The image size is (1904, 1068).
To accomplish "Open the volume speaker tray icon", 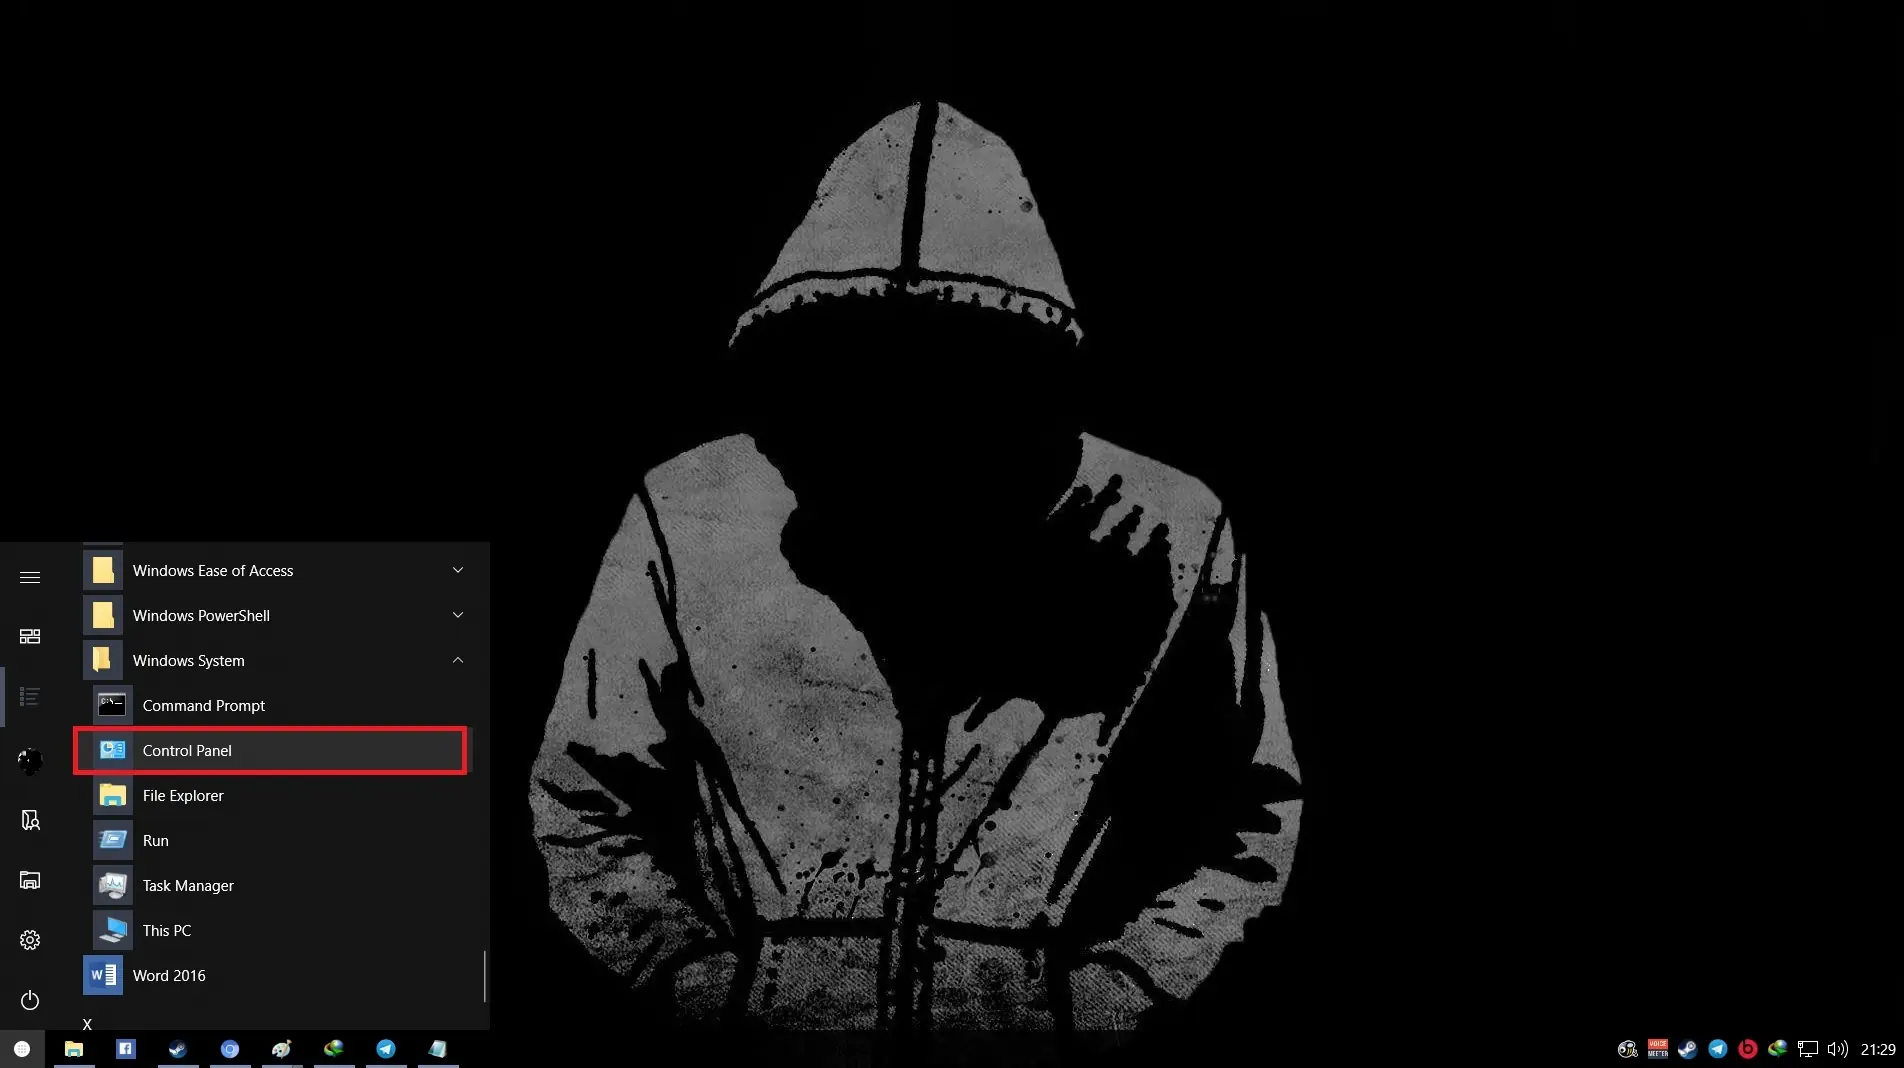I will pos(1837,1049).
